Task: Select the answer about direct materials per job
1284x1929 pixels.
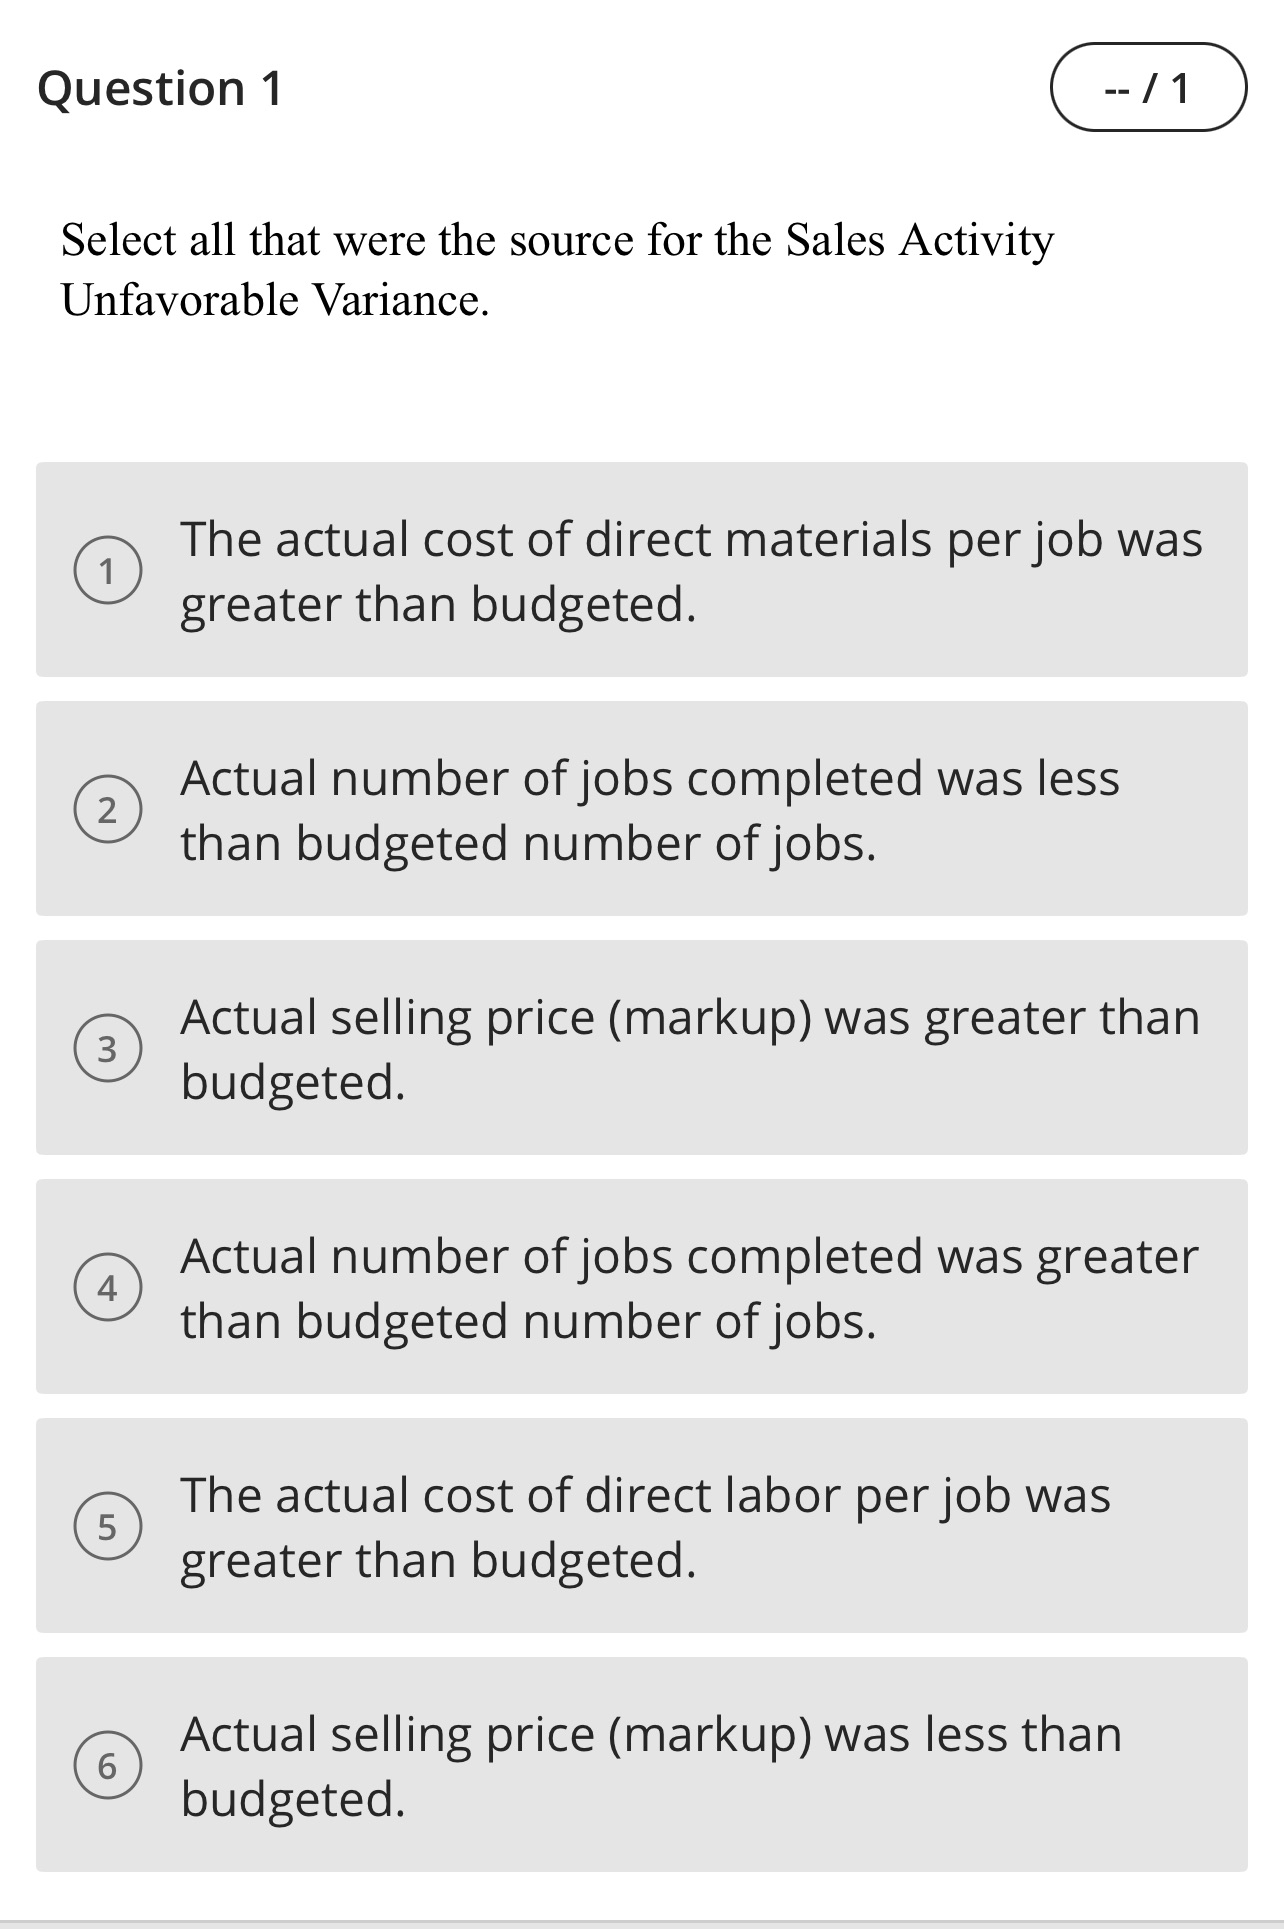Action: coord(640,572)
